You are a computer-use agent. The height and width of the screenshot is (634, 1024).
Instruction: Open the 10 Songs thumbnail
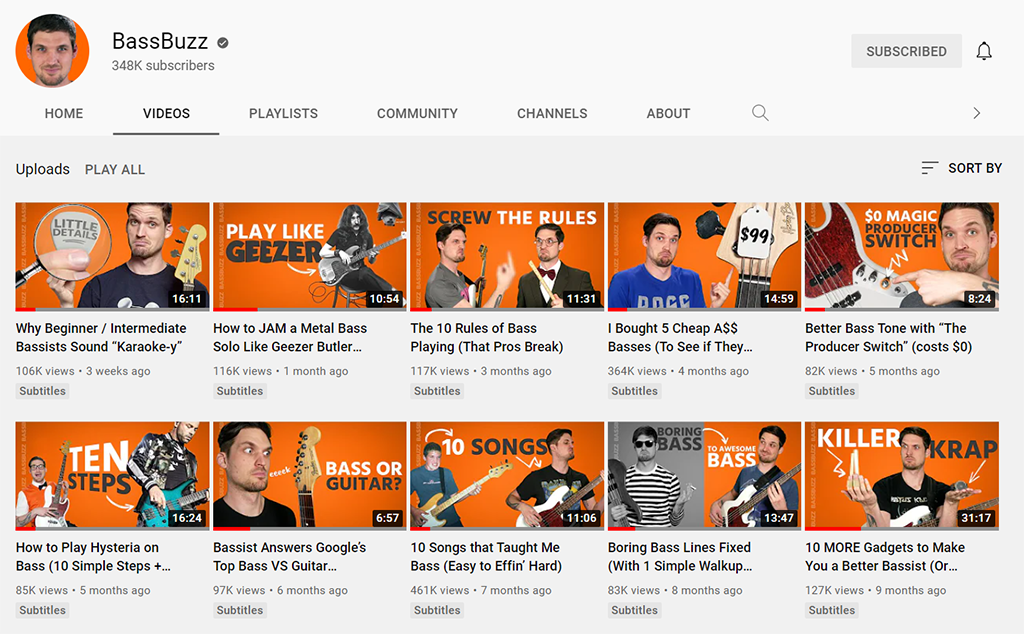(507, 475)
